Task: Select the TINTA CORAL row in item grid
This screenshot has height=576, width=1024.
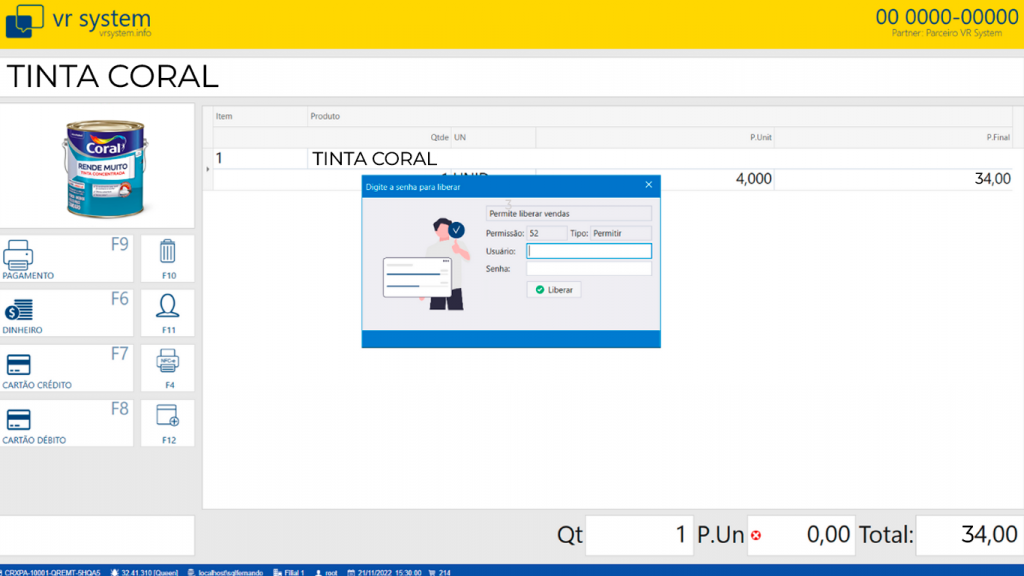Action: tap(374, 159)
